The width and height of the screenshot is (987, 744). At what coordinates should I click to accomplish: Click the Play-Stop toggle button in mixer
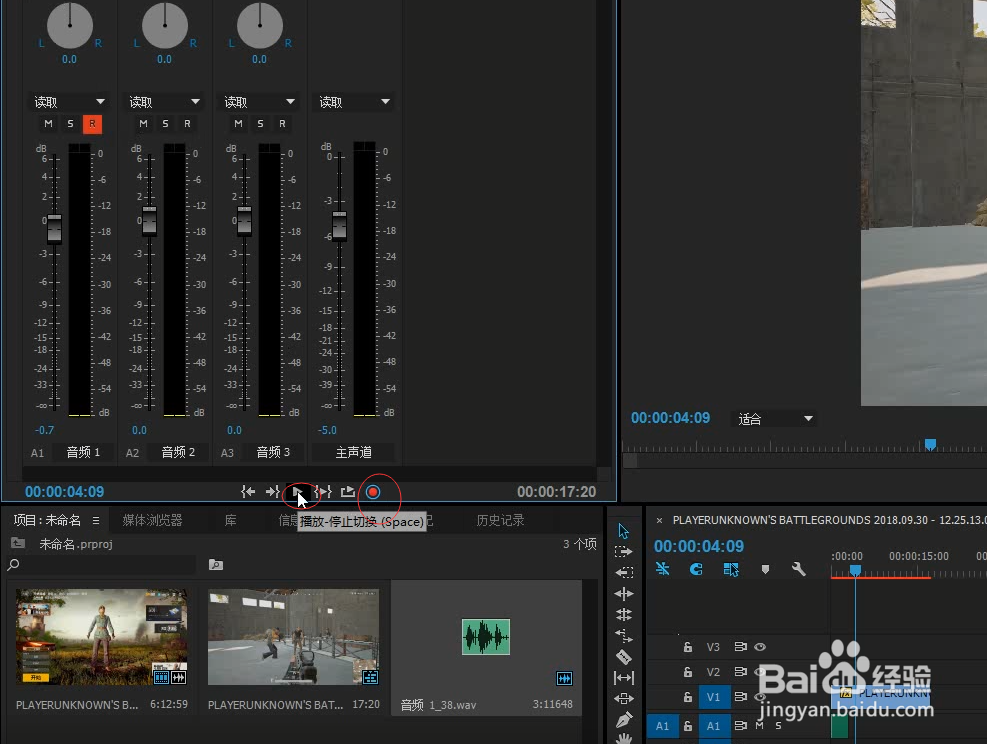298,492
